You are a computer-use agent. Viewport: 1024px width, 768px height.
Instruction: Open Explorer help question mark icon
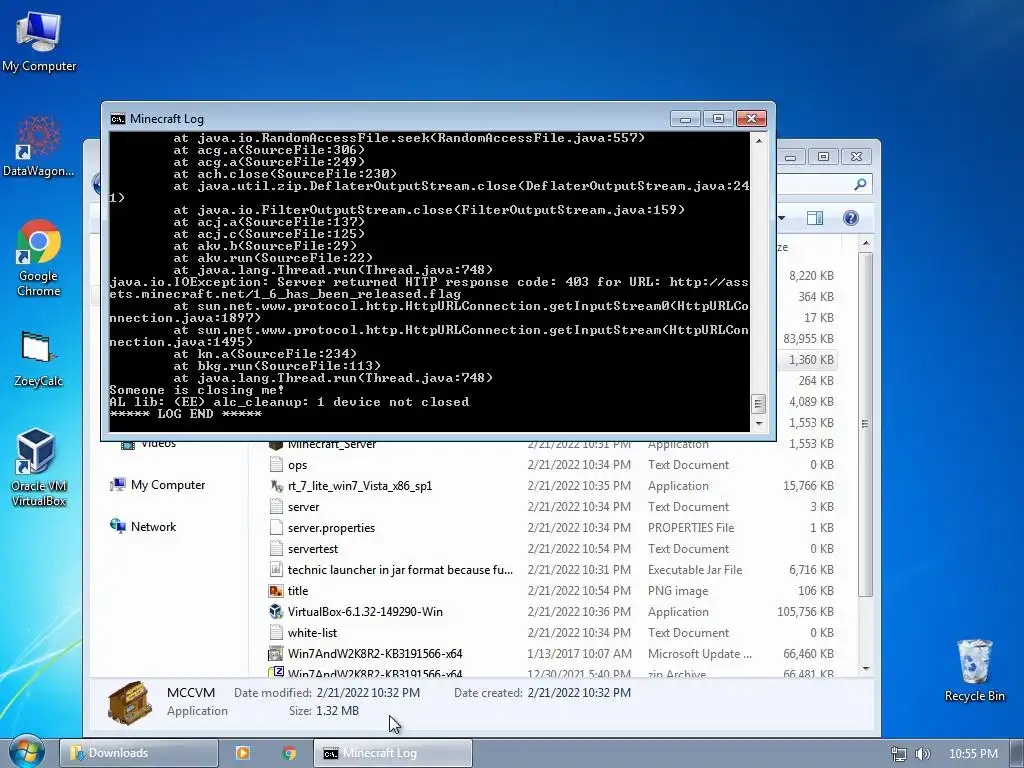coord(850,218)
